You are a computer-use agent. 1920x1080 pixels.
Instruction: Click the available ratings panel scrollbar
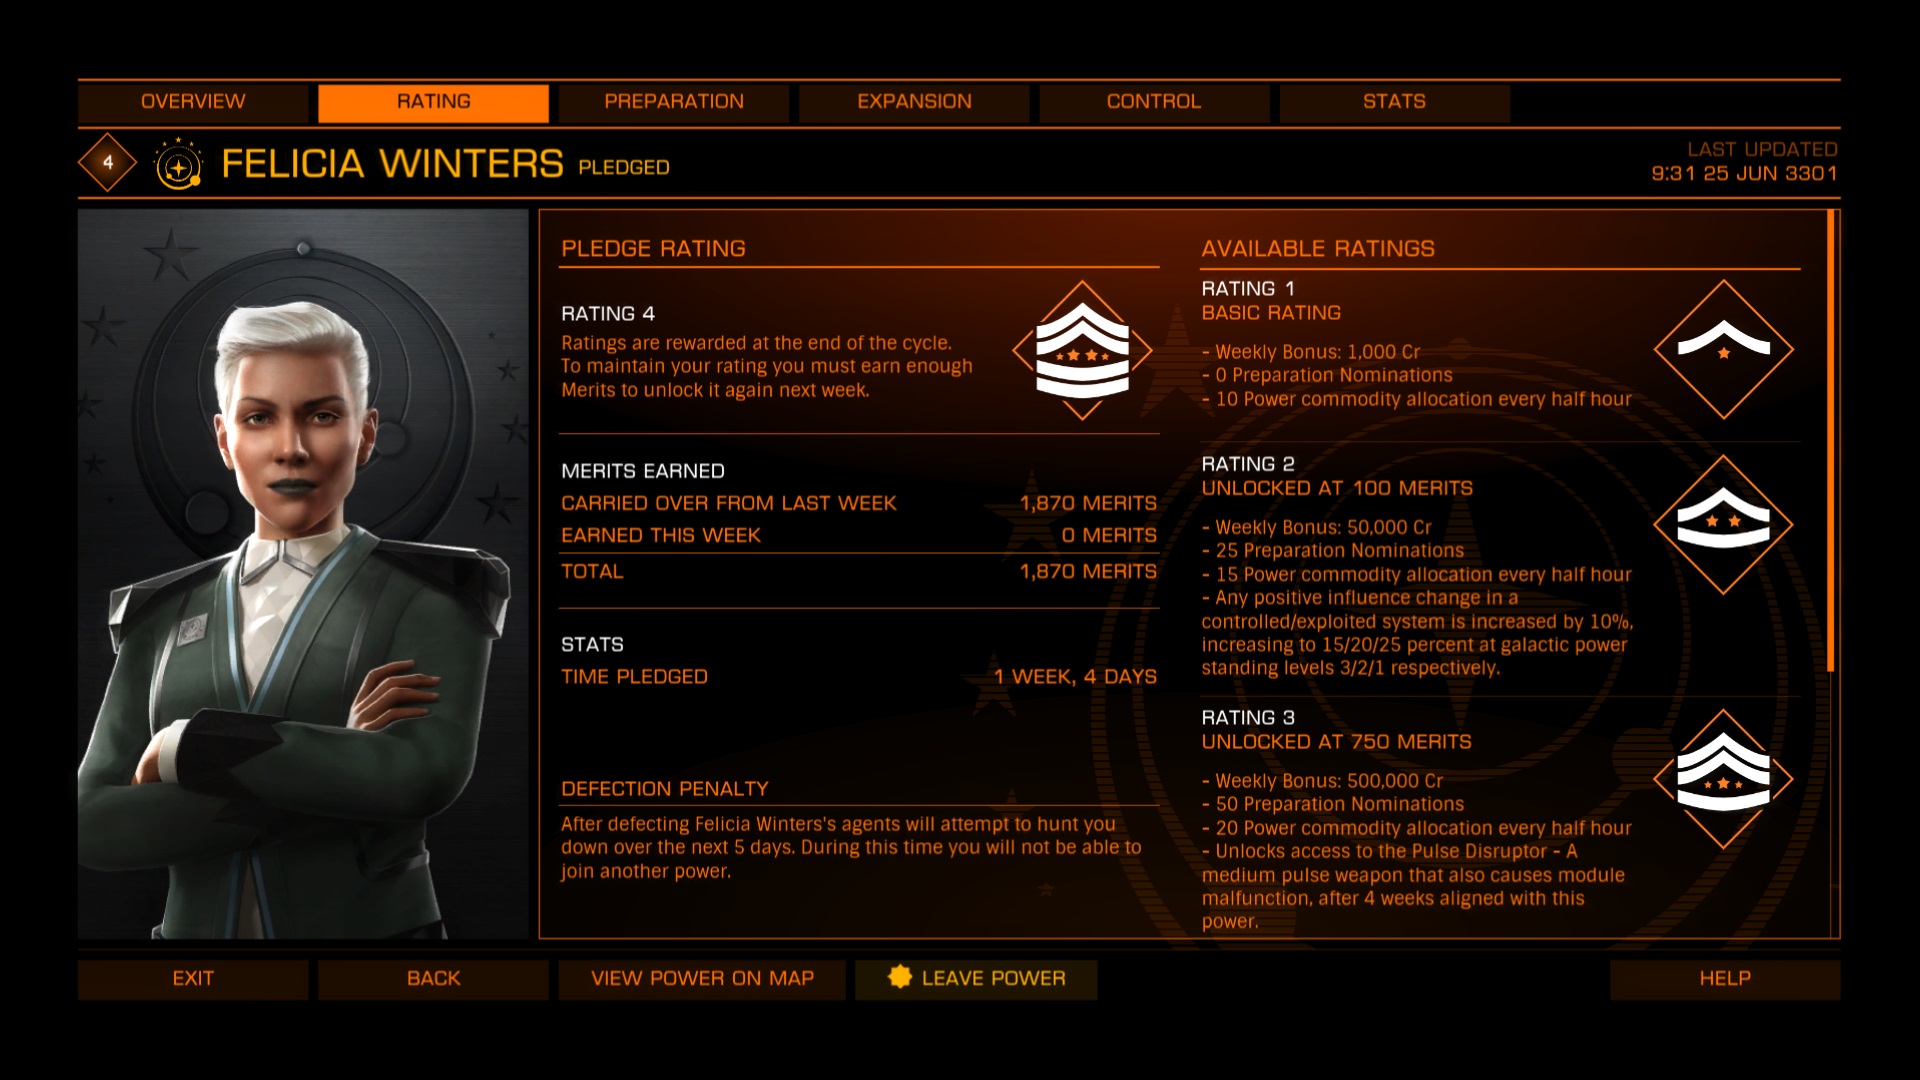coord(1831,441)
